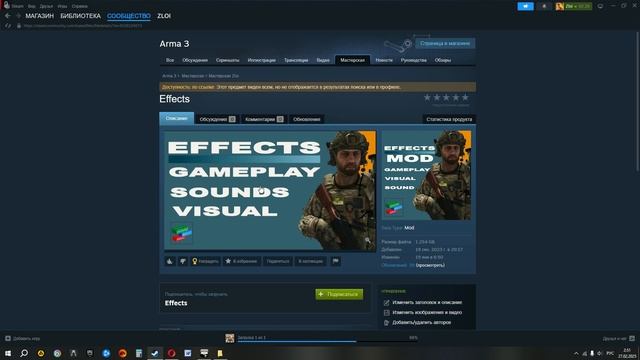Open the СООБЩЕСТВО section

click(129, 16)
